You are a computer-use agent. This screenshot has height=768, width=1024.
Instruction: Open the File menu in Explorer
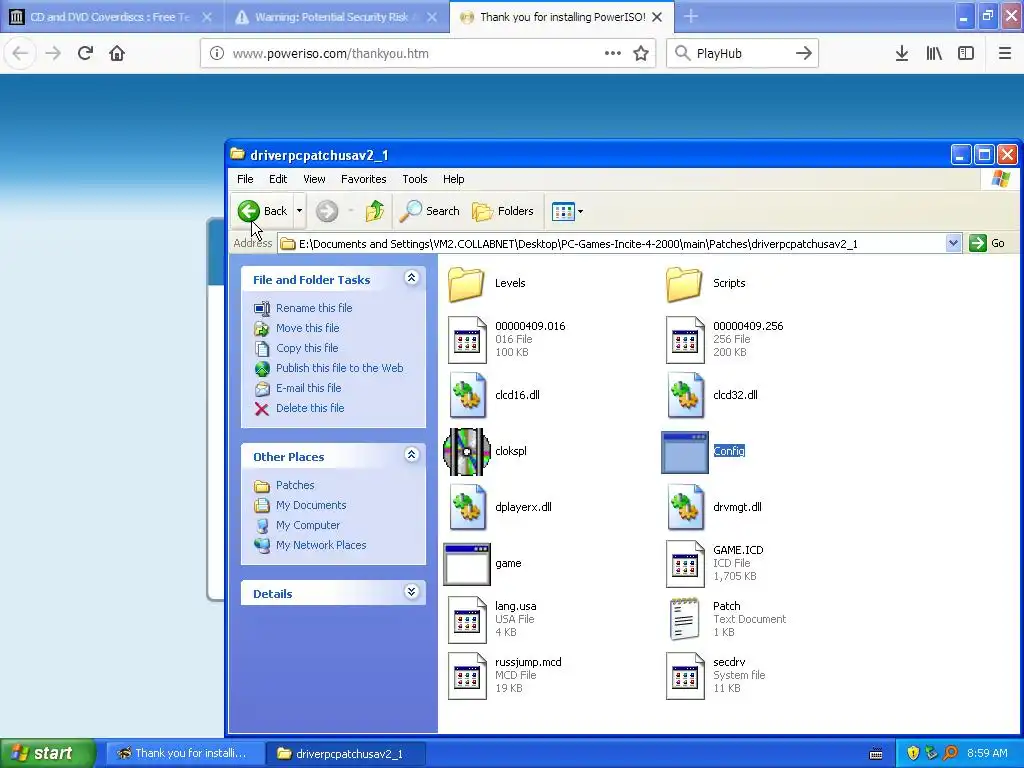click(245, 179)
